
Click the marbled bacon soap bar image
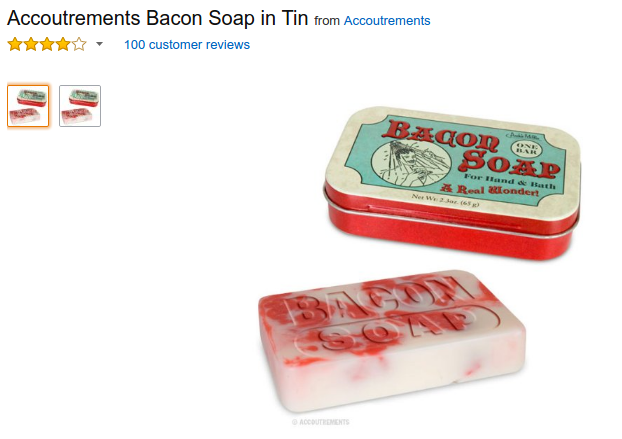coord(392,341)
